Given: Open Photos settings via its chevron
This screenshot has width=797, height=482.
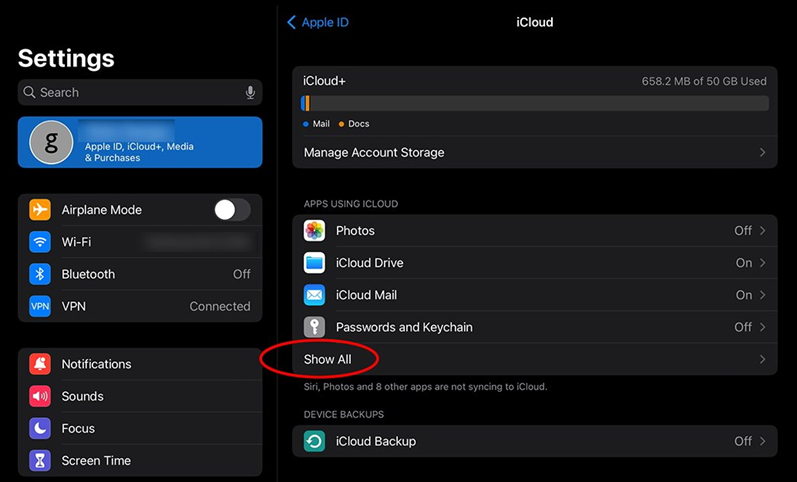Looking at the screenshot, I should click(762, 230).
